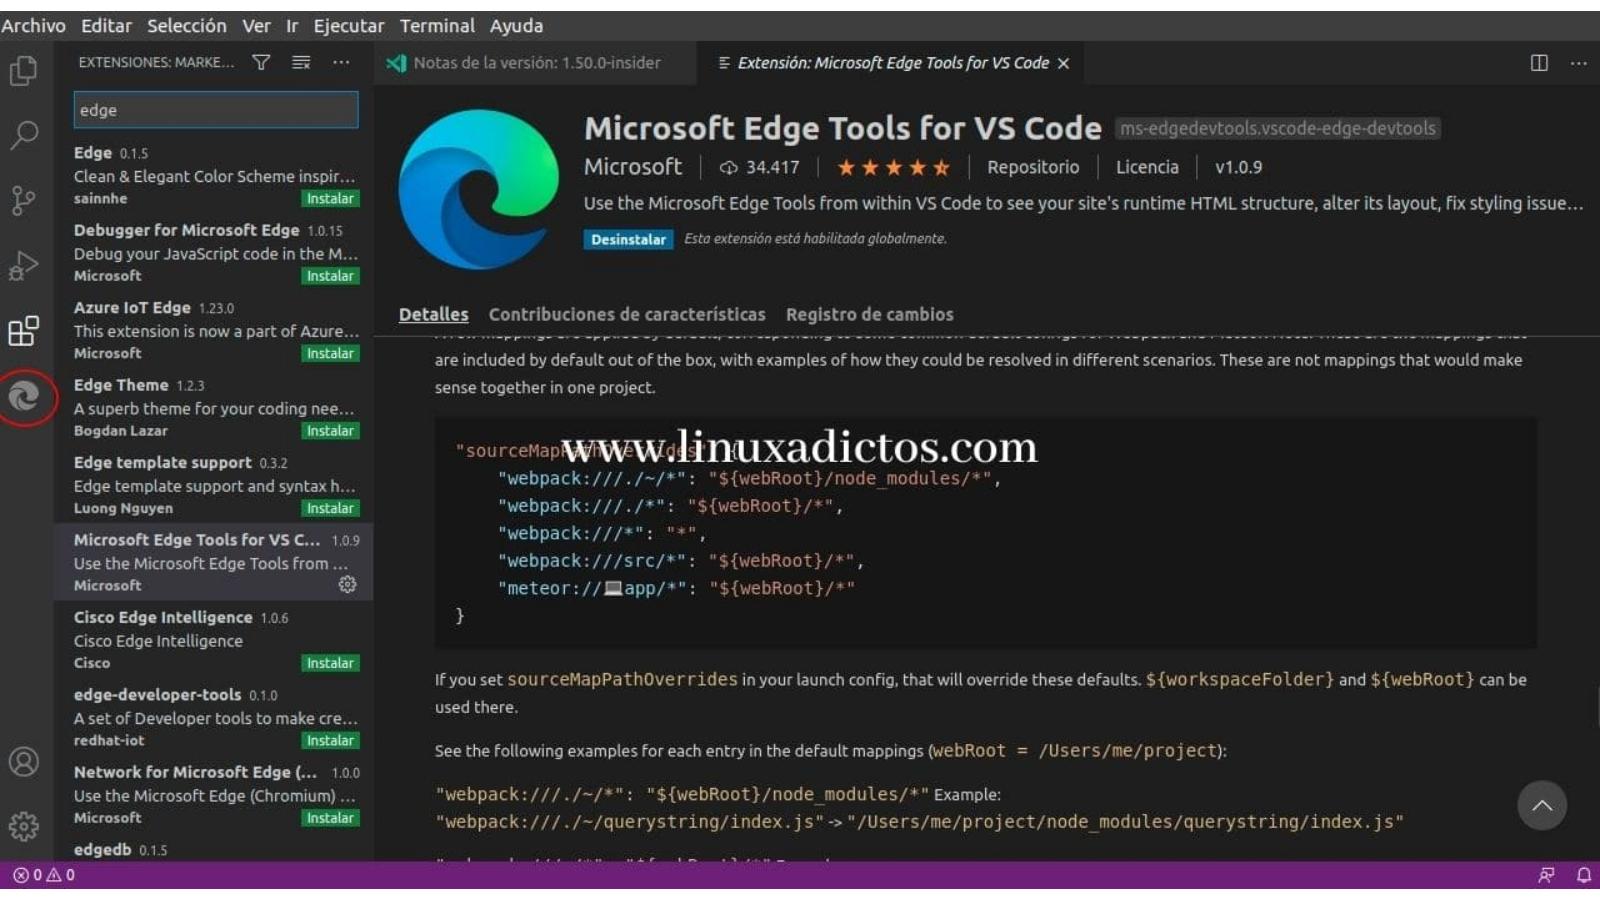Viewport: 1600px width, 900px height.
Task: Split the editor to the right
Action: click(x=1539, y=63)
